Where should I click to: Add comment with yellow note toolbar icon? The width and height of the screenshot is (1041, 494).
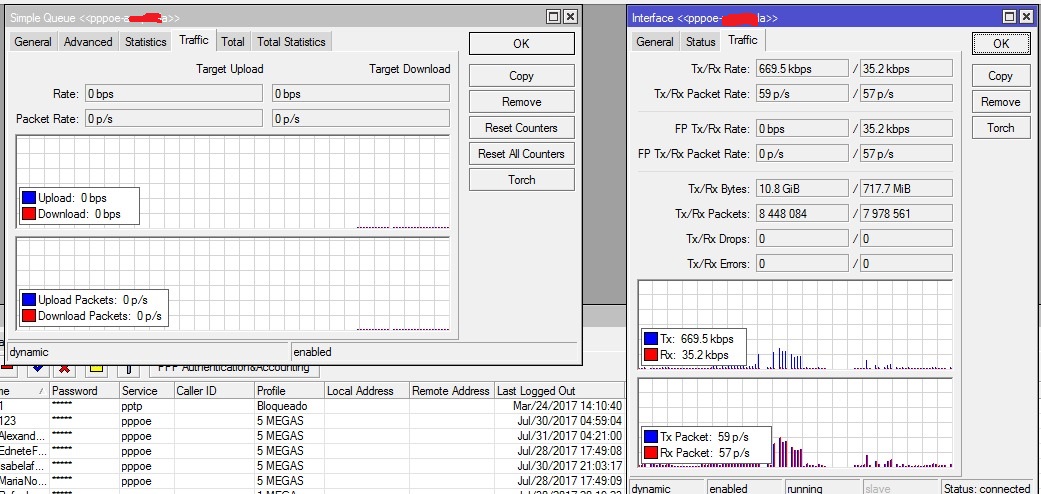click(x=96, y=368)
